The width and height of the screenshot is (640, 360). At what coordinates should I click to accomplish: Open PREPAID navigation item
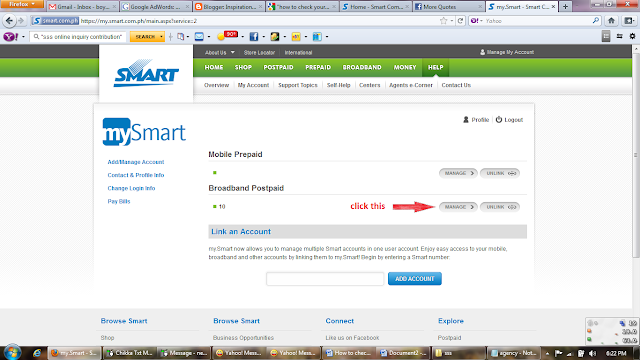(x=318, y=67)
